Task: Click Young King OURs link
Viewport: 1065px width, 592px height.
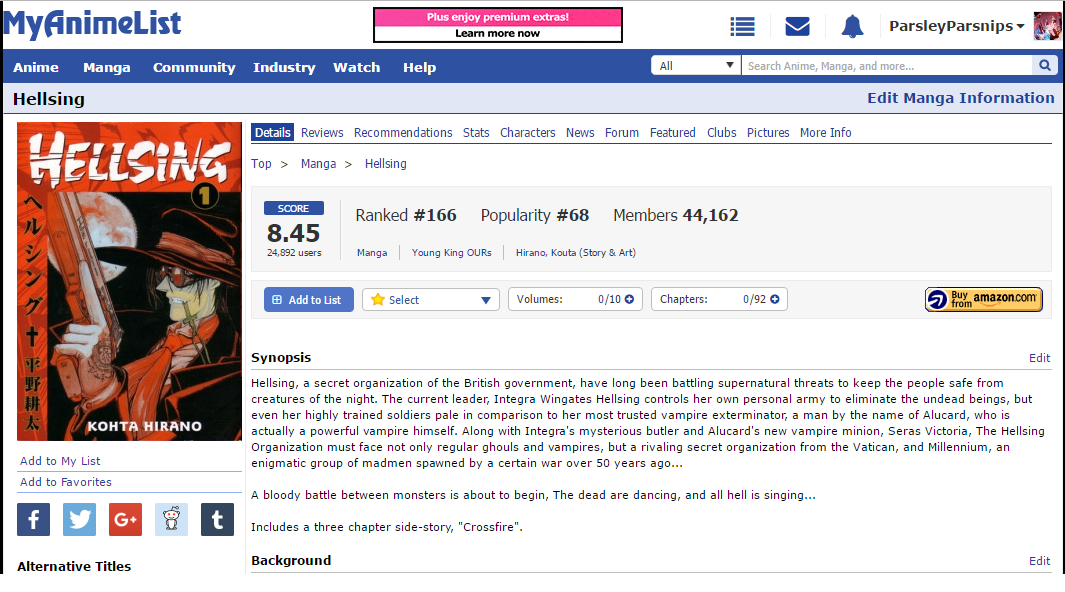Action: point(452,253)
